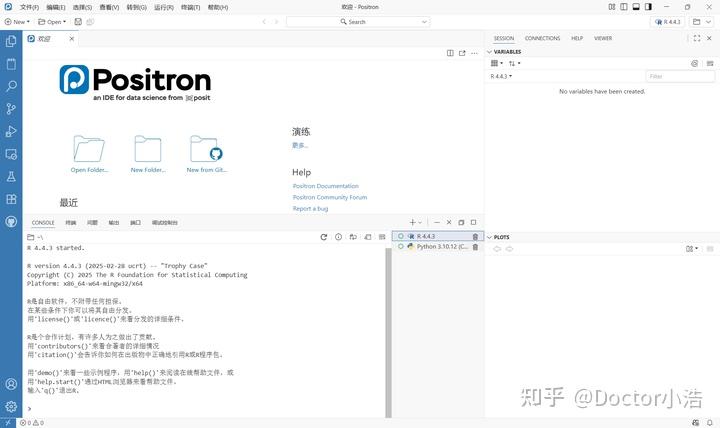The image size is (720, 428).
Task: Click errors and warnings in status bar
Action: coord(32,423)
